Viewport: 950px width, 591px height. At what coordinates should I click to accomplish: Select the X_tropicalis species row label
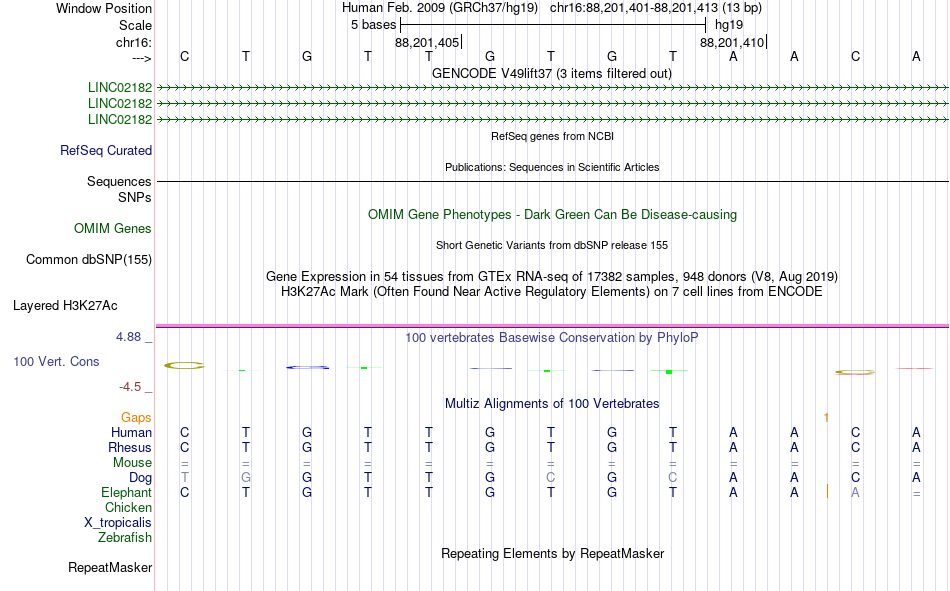tap(118, 523)
